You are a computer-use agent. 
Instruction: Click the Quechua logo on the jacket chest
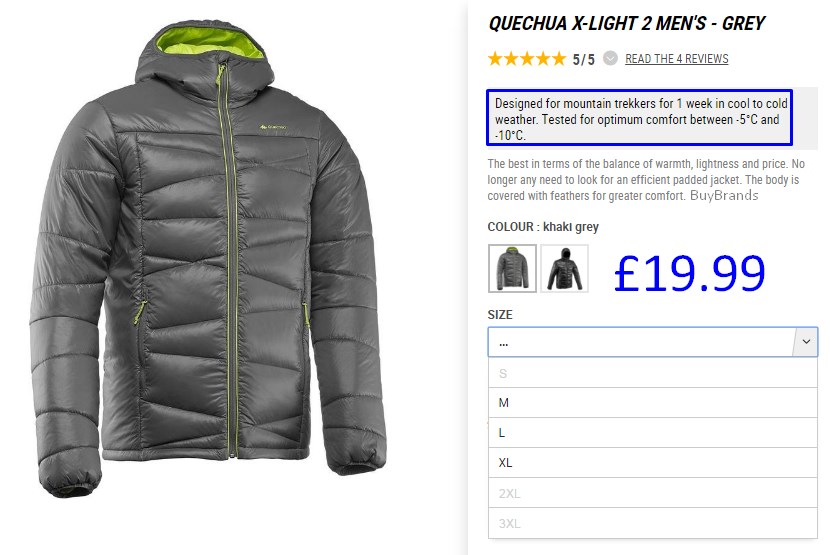[x=273, y=127]
